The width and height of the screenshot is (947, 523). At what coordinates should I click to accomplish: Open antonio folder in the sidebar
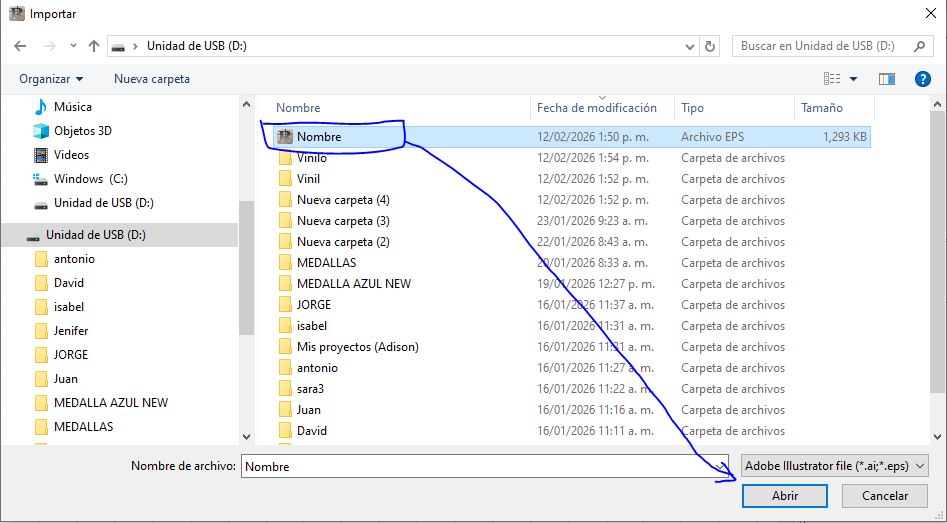pos(74,259)
